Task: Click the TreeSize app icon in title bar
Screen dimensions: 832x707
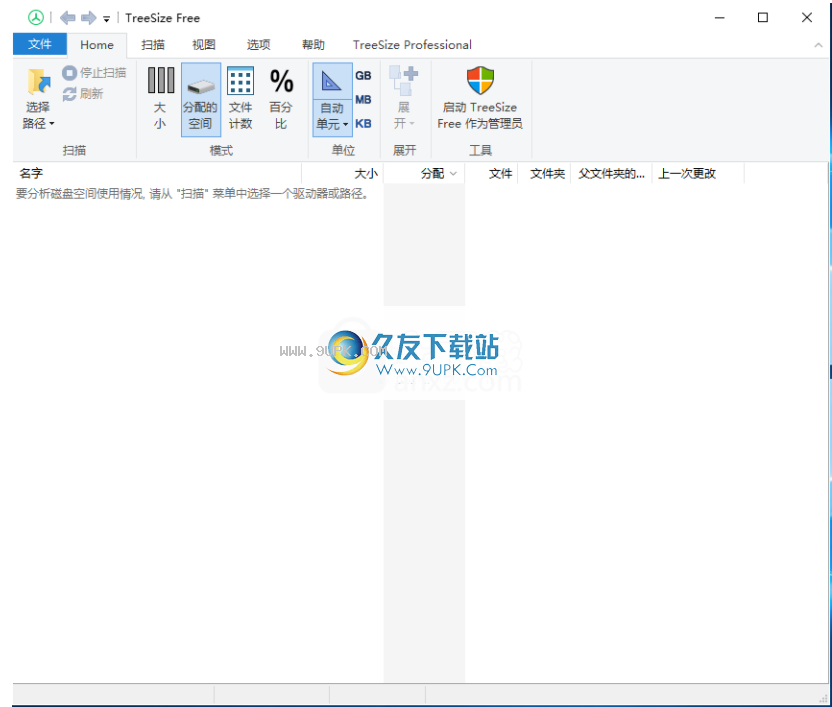Action: [x=36, y=18]
